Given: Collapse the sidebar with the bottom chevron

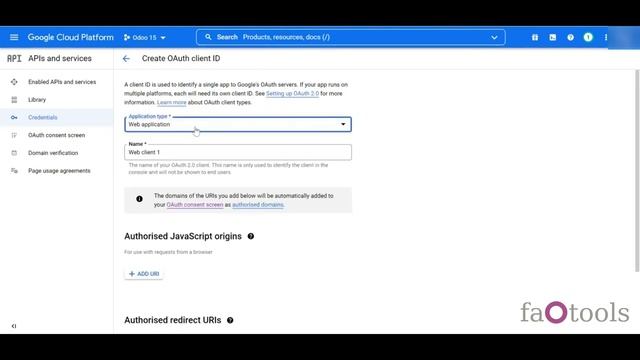Looking at the screenshot, I should point(14,326).
